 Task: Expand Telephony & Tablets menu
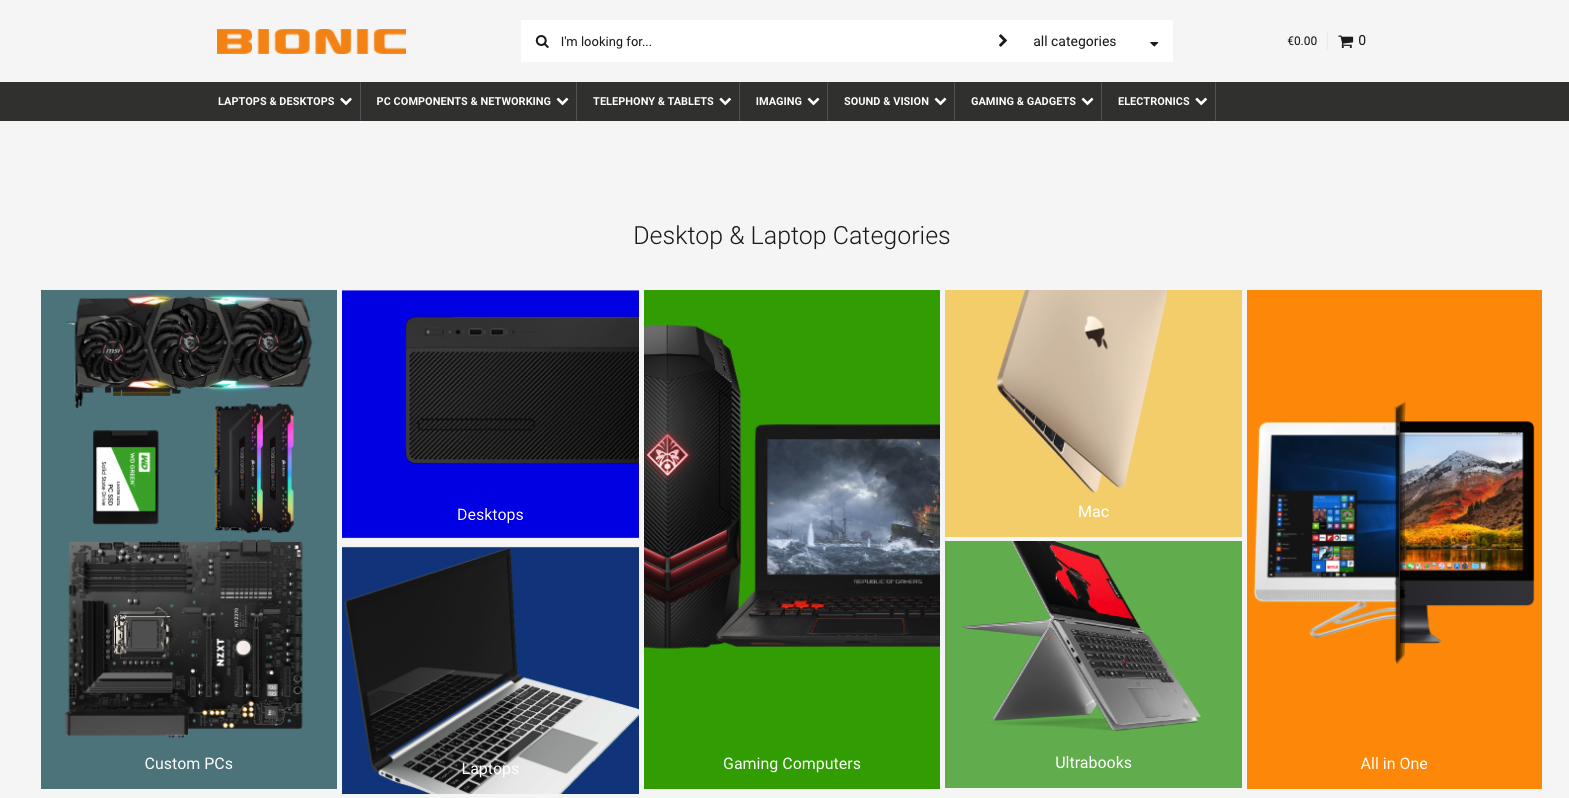point(661,101)
